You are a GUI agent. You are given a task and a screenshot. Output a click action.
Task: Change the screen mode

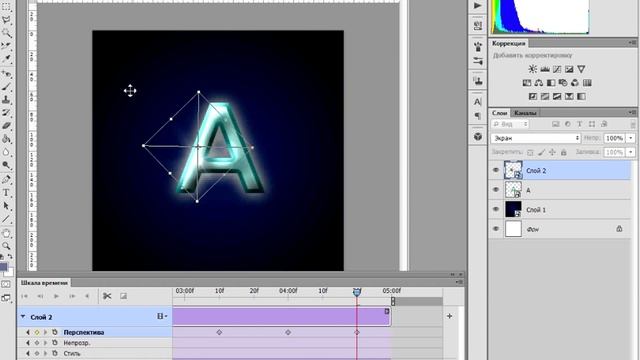click(6, 298)
